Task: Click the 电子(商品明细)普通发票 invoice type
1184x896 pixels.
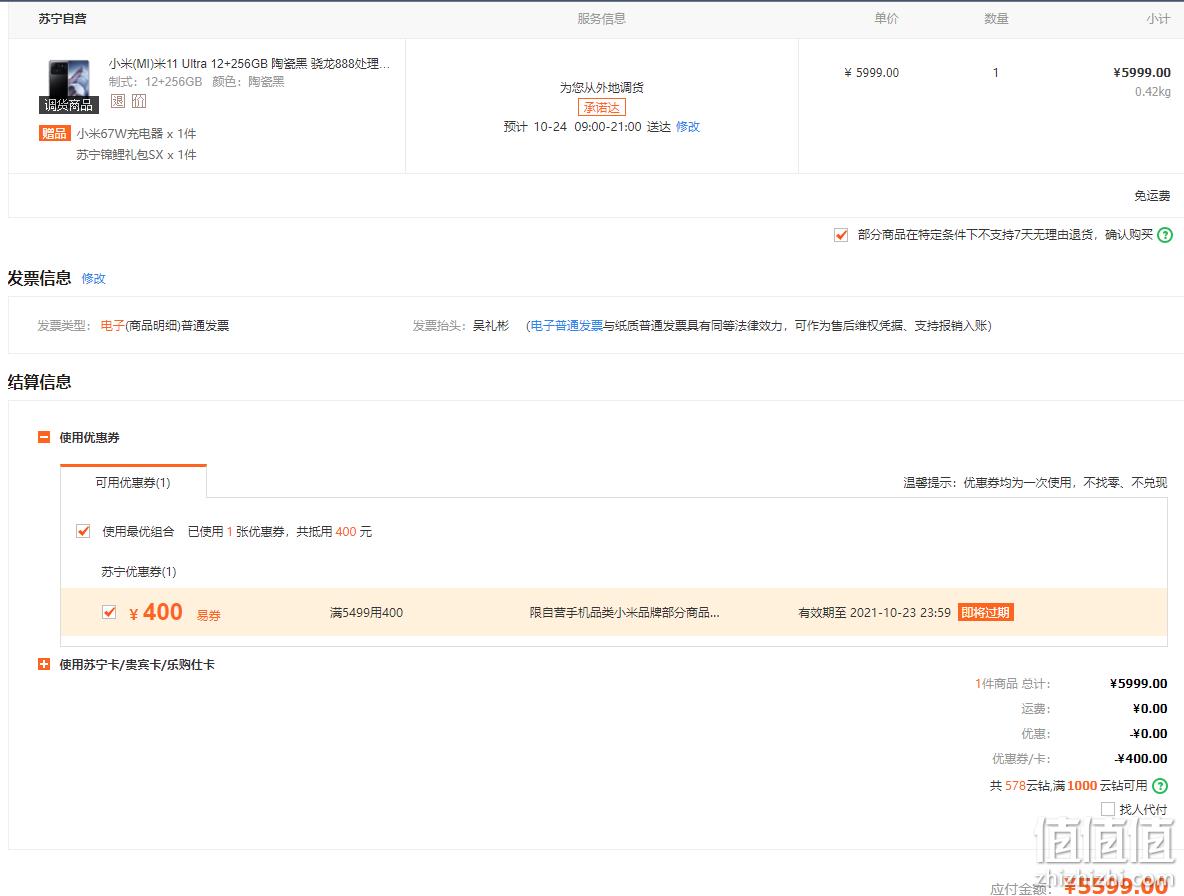Action: [165, 325]
